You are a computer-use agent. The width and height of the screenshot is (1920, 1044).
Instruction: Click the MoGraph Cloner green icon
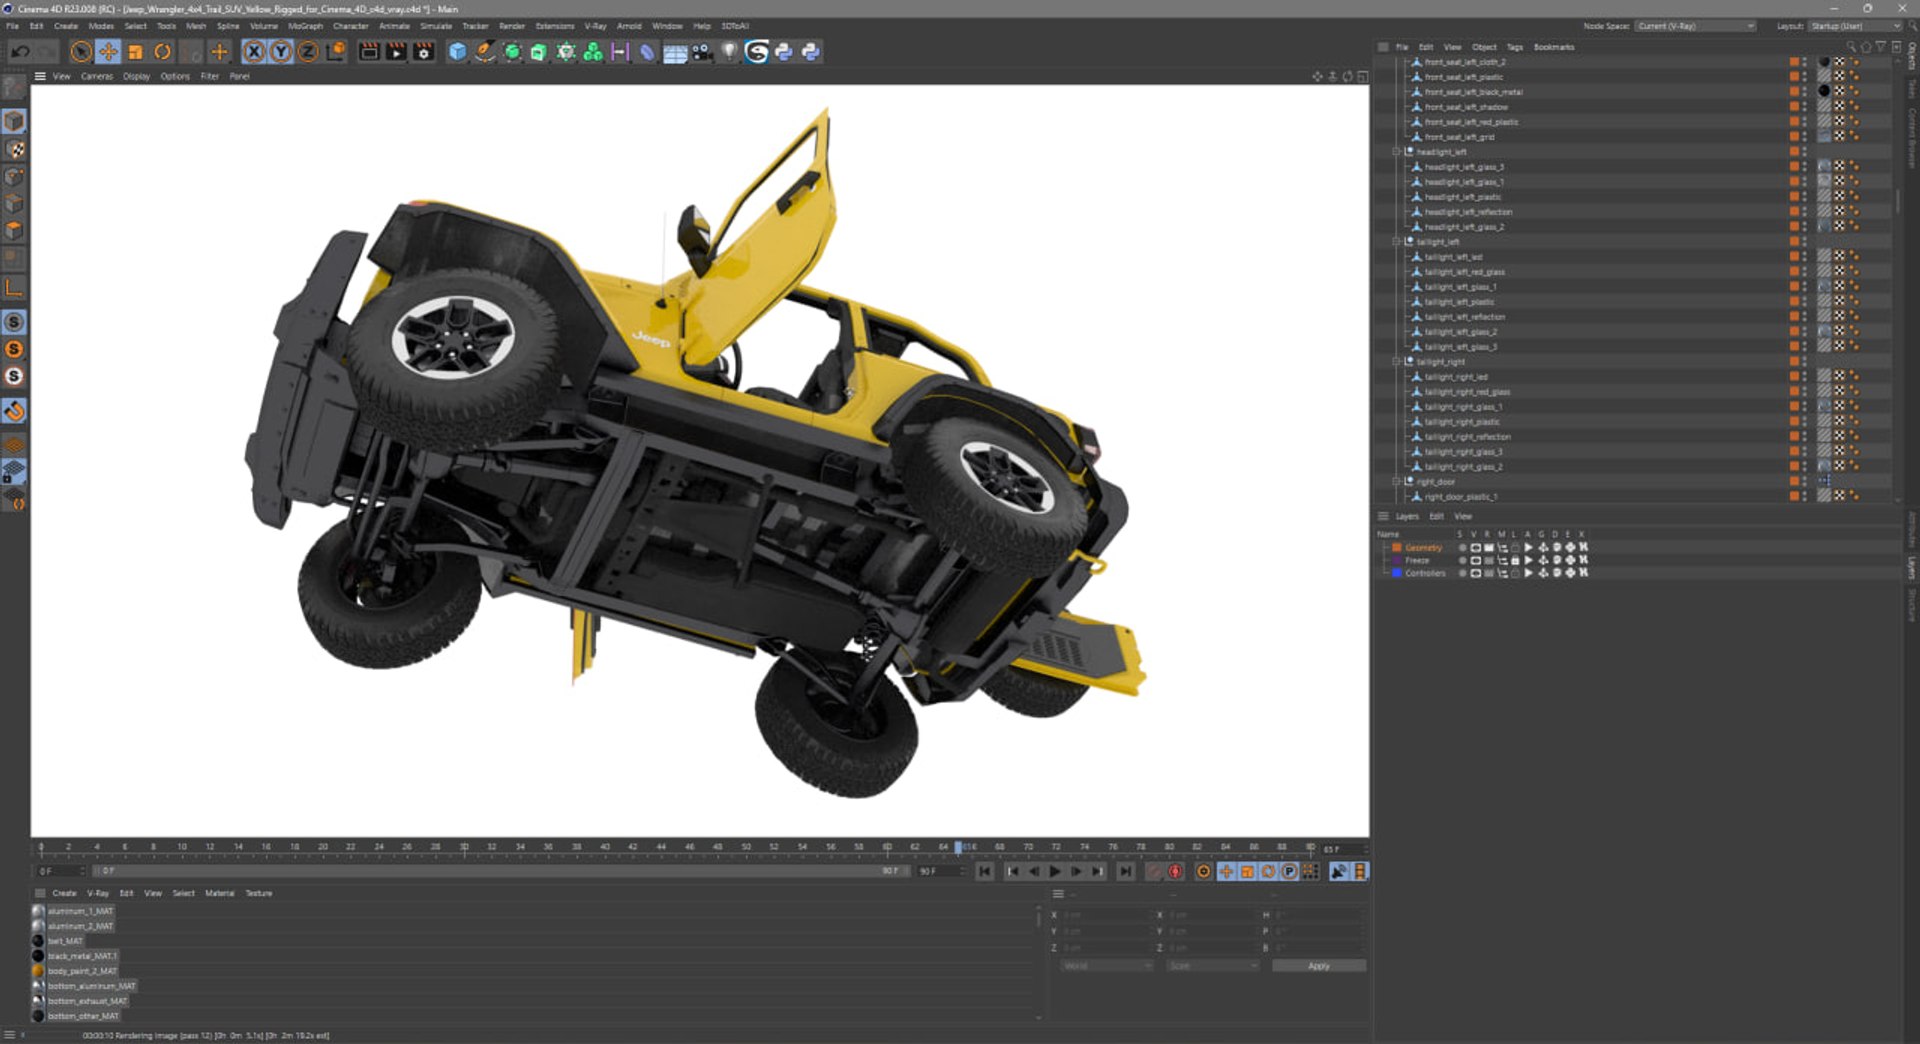coord(593,52)
